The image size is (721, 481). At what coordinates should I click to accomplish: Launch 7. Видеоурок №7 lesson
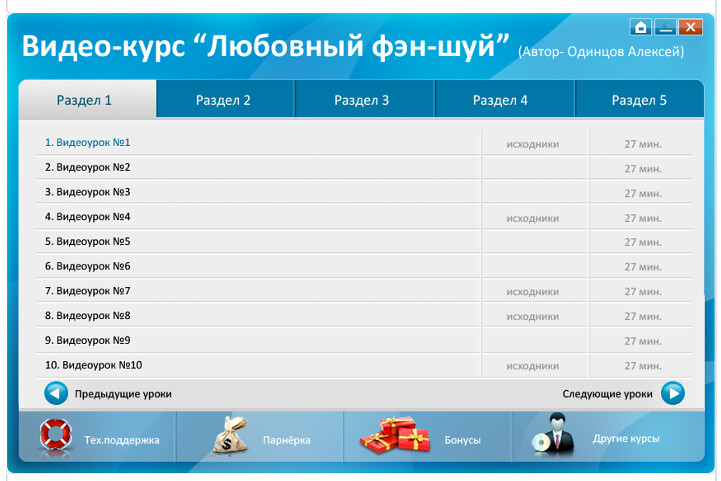coord(88,291)
